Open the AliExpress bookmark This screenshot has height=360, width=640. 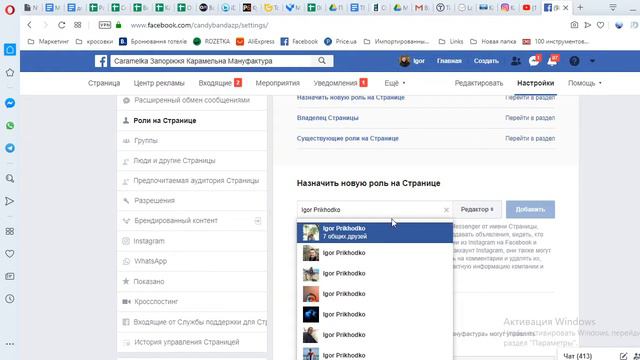(256, 41)
